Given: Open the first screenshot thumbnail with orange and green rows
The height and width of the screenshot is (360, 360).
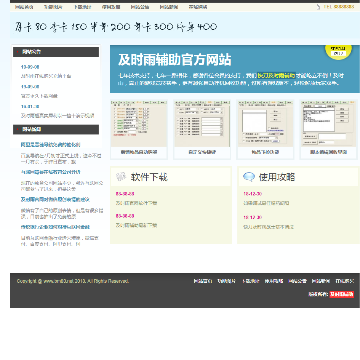Looking at the screenshot, I should tap(139, 123).
